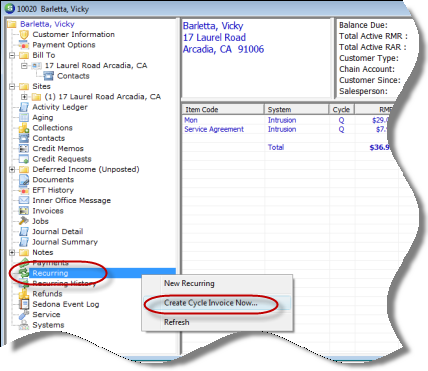
Task: Collapse the Bill To tree node
Action: pos(12,55)
